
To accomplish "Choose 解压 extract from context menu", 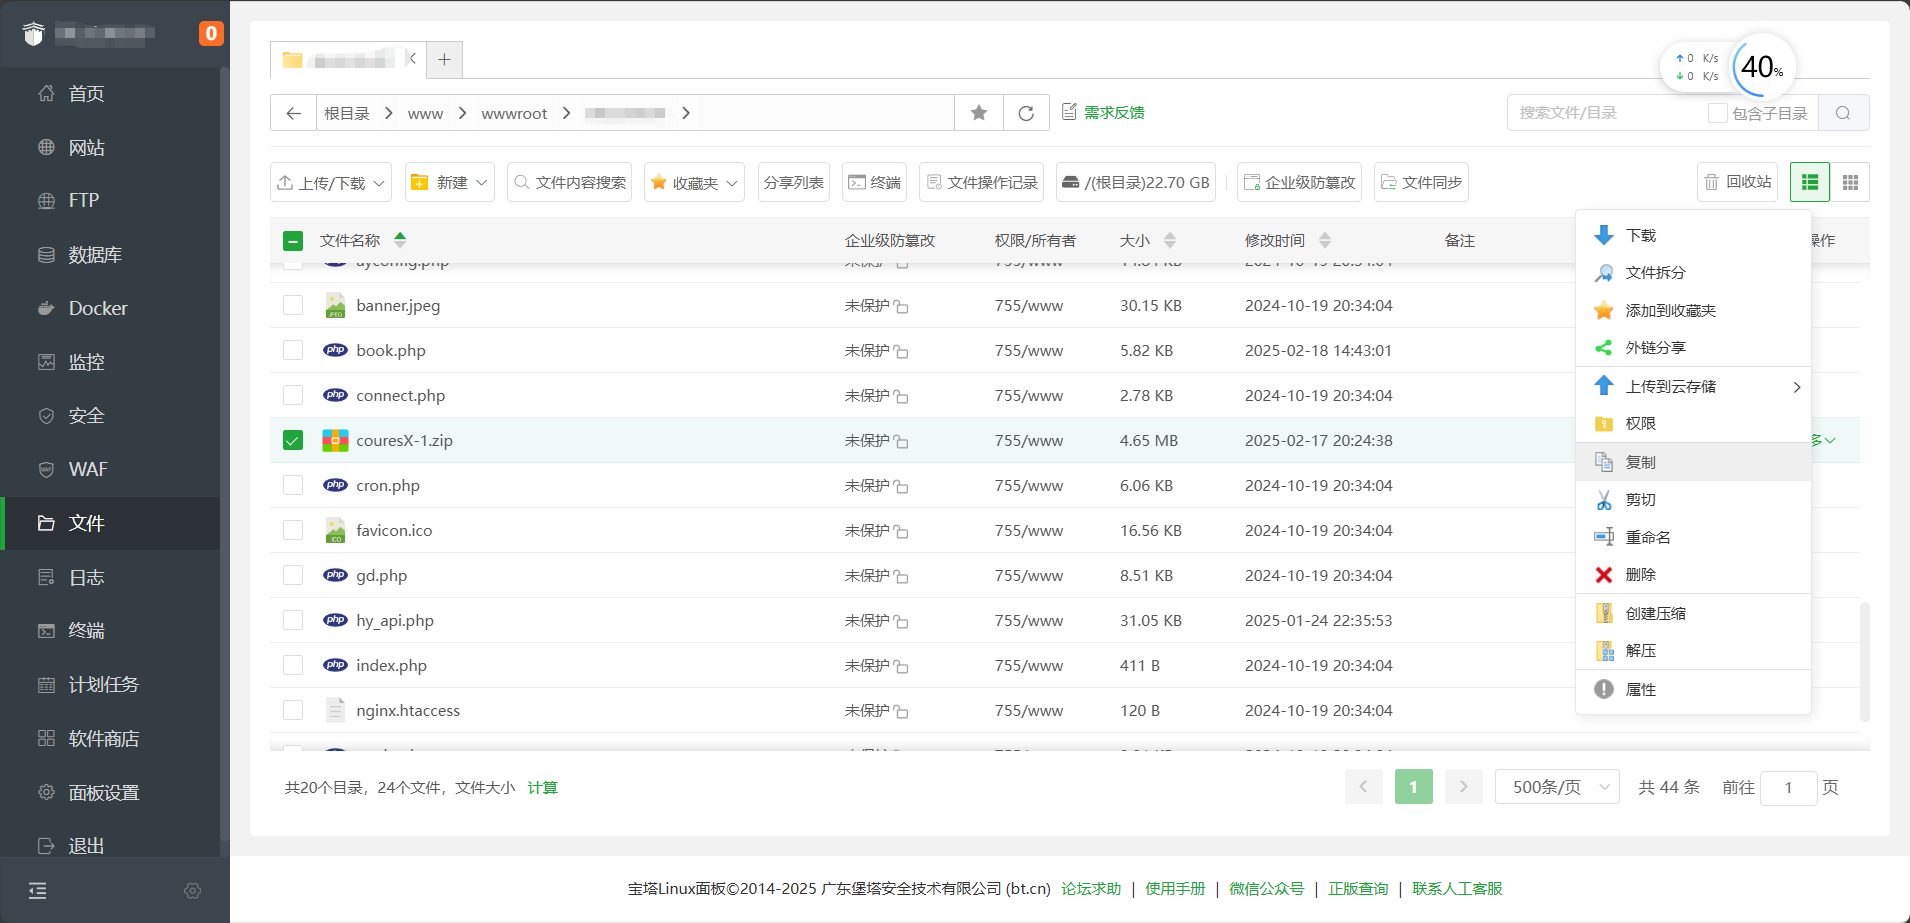I will point(1693,650).
